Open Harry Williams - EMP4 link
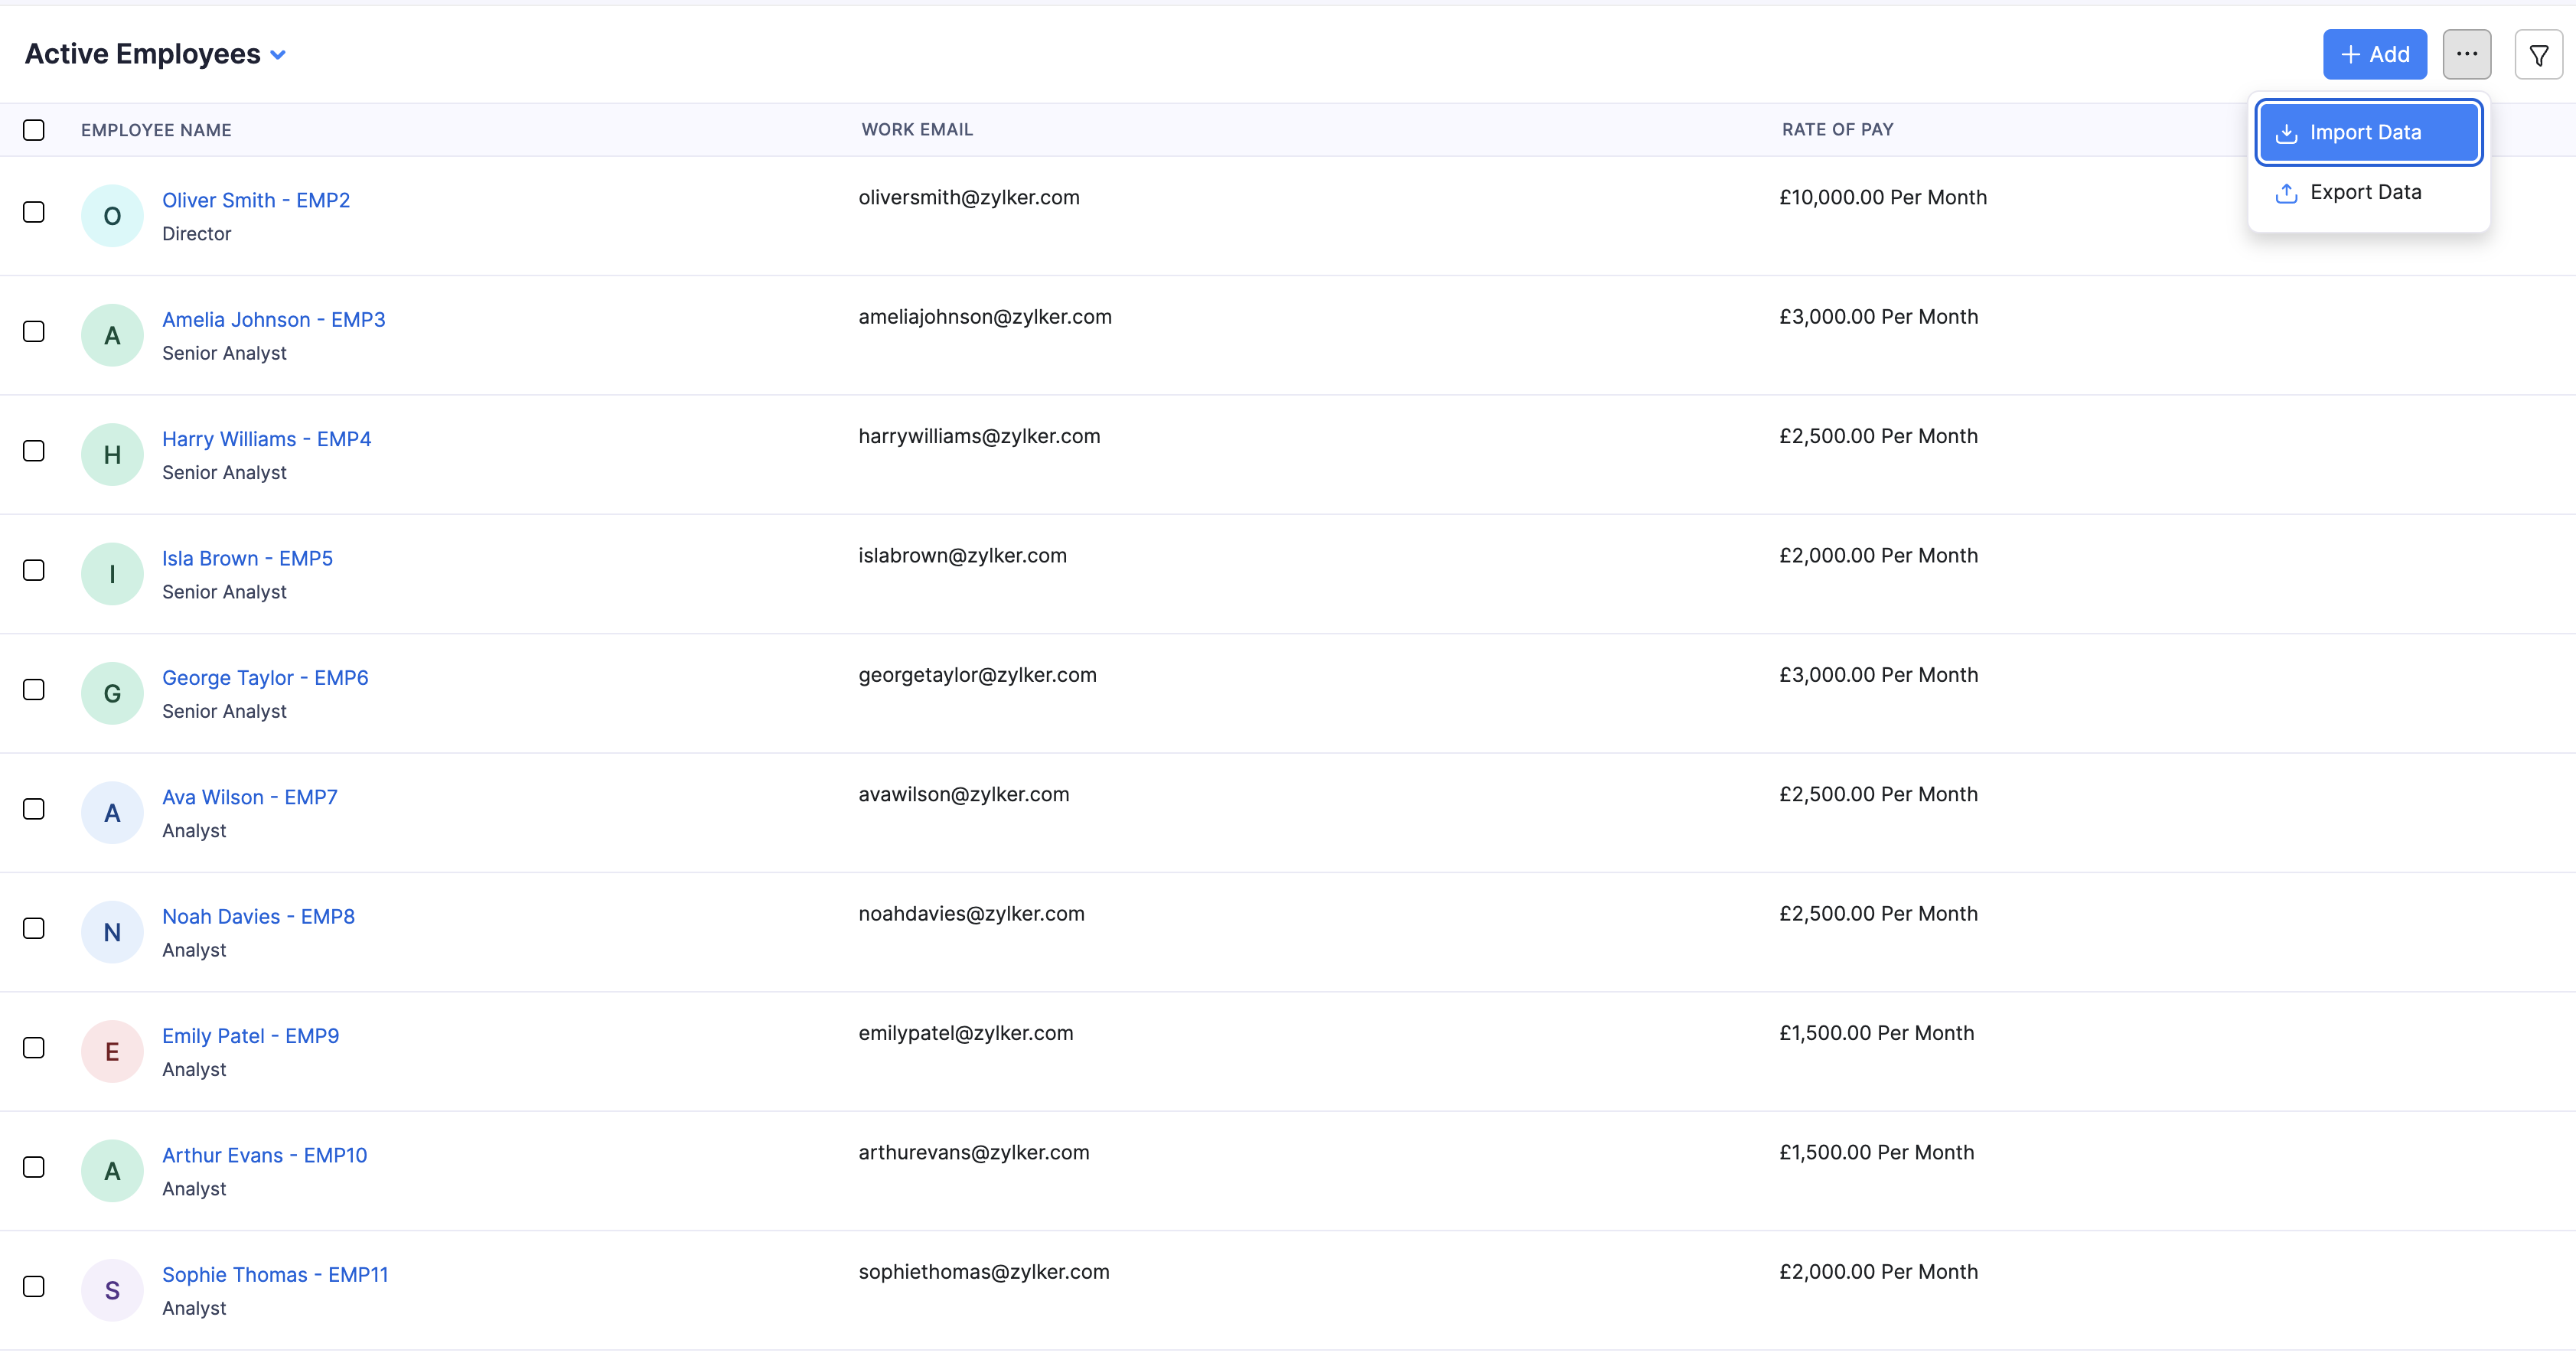Image resolution: width=2576 pixels, height=1353 pixels. coord(267,439)
